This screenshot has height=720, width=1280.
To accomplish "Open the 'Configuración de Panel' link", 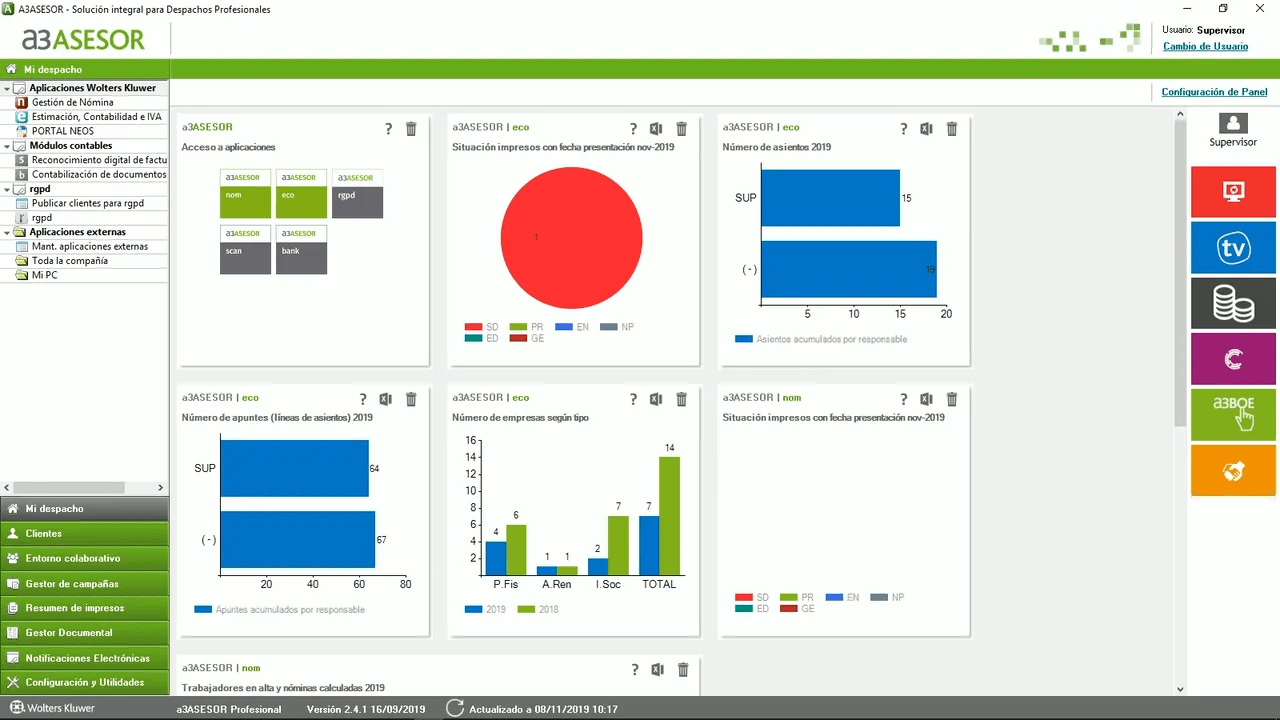I will [1214, 92].
